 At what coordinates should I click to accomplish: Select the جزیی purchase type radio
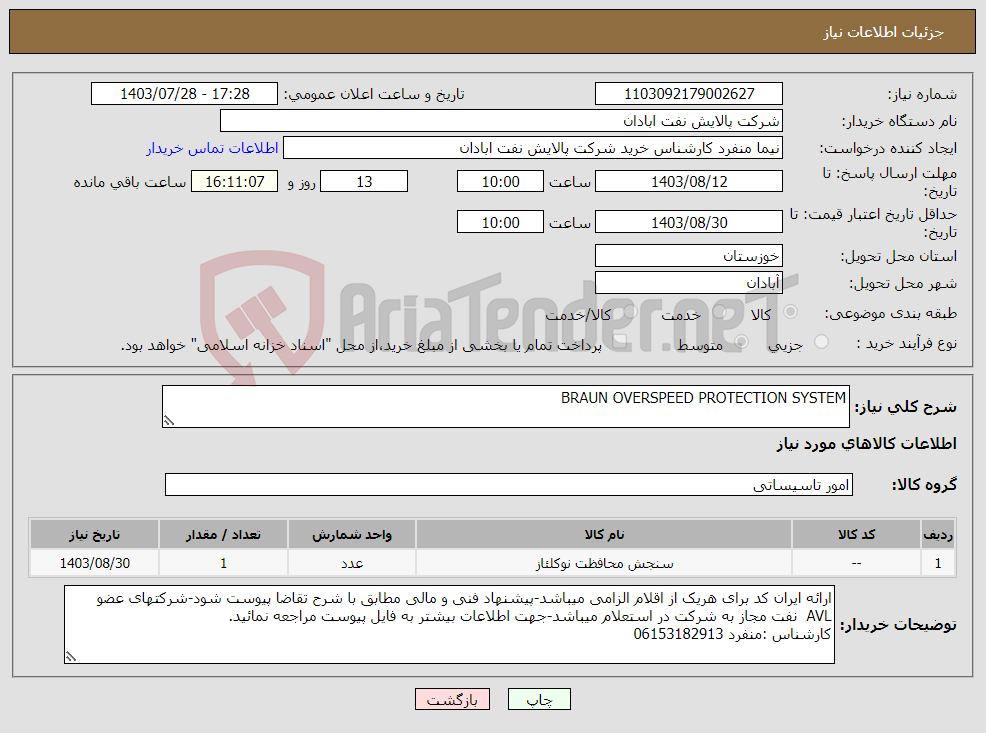(821, 341)
